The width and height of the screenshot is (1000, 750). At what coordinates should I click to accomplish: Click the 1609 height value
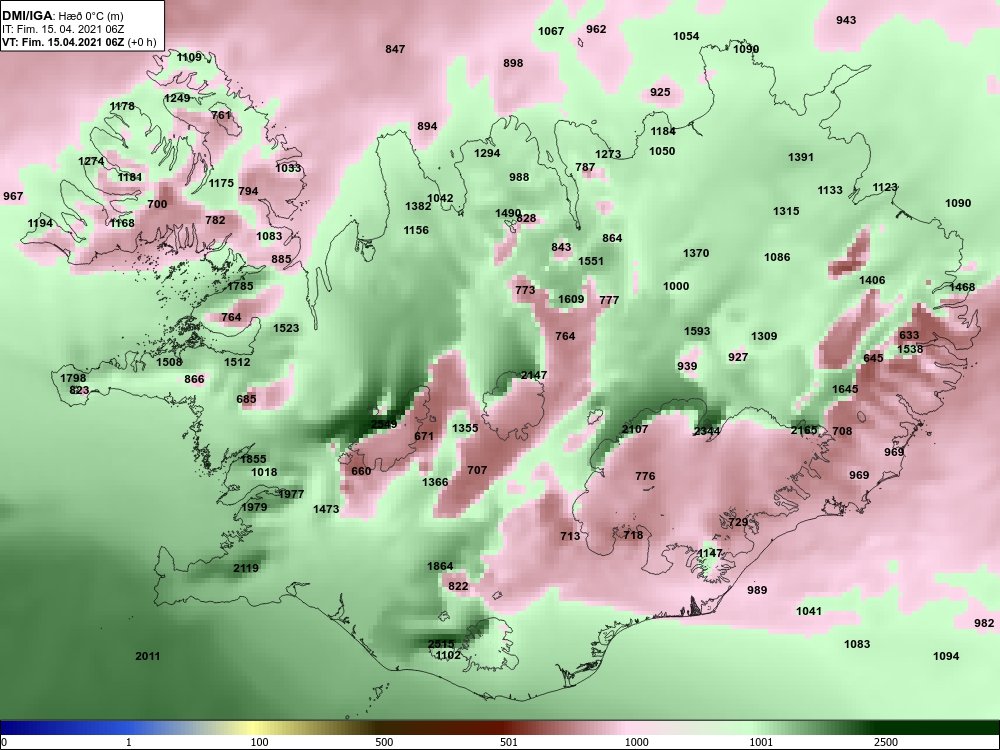[x=571, y=299]
